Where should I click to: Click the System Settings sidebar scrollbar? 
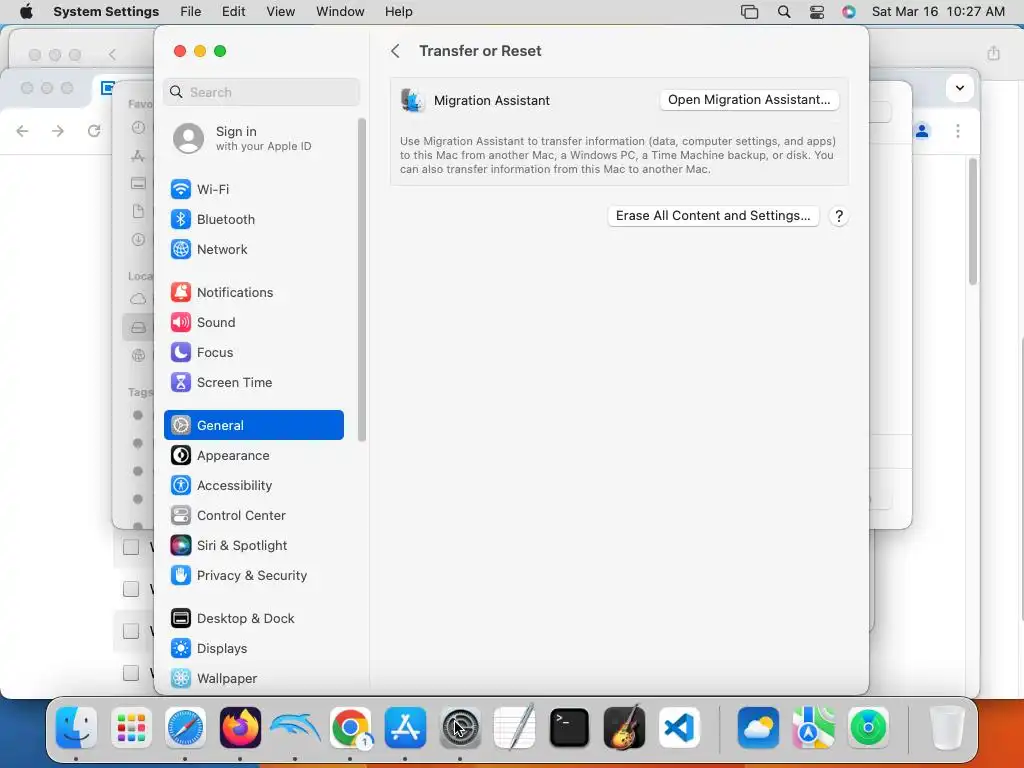(x=362, y=280)
